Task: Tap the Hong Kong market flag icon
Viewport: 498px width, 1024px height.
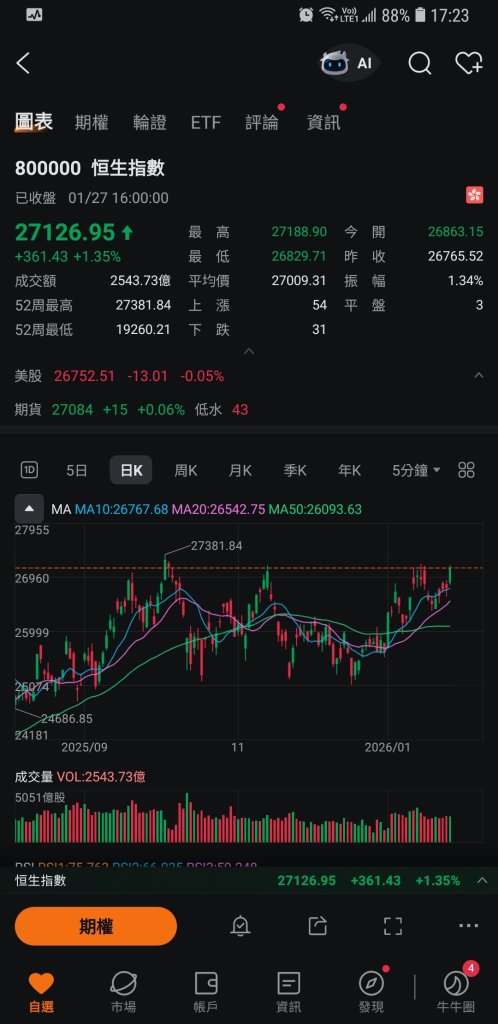Action: (475, 195)
